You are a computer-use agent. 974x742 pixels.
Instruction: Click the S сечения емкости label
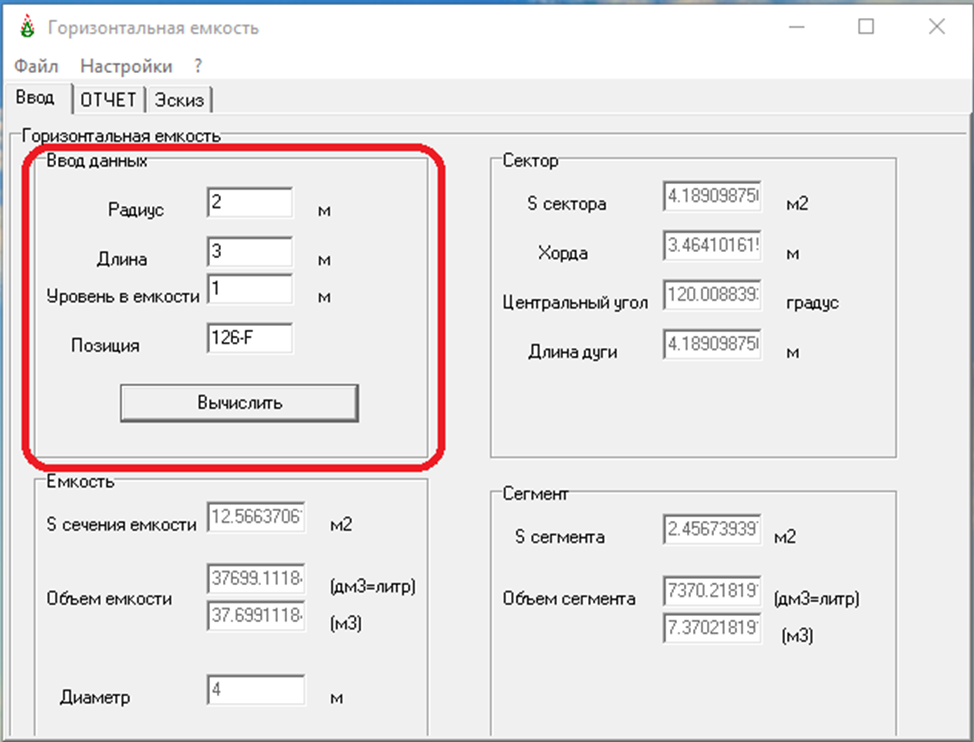pos(121,525)
